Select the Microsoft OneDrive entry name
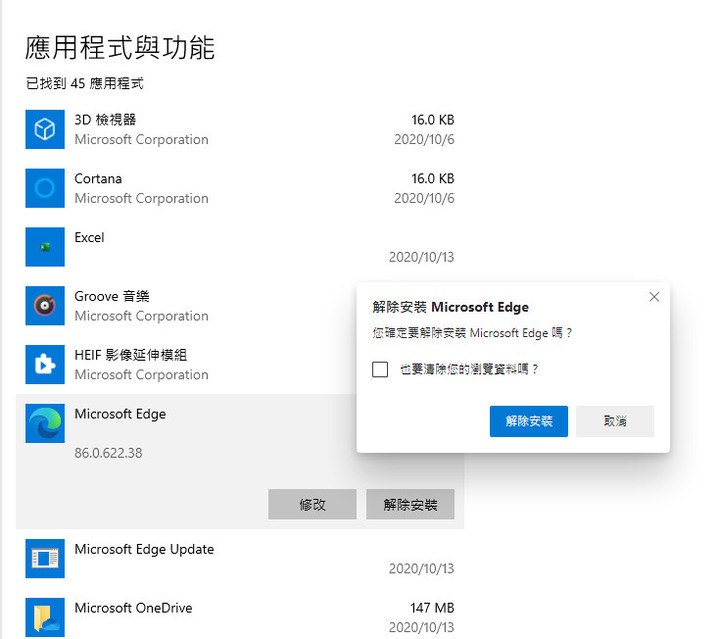 click(134, 608)
